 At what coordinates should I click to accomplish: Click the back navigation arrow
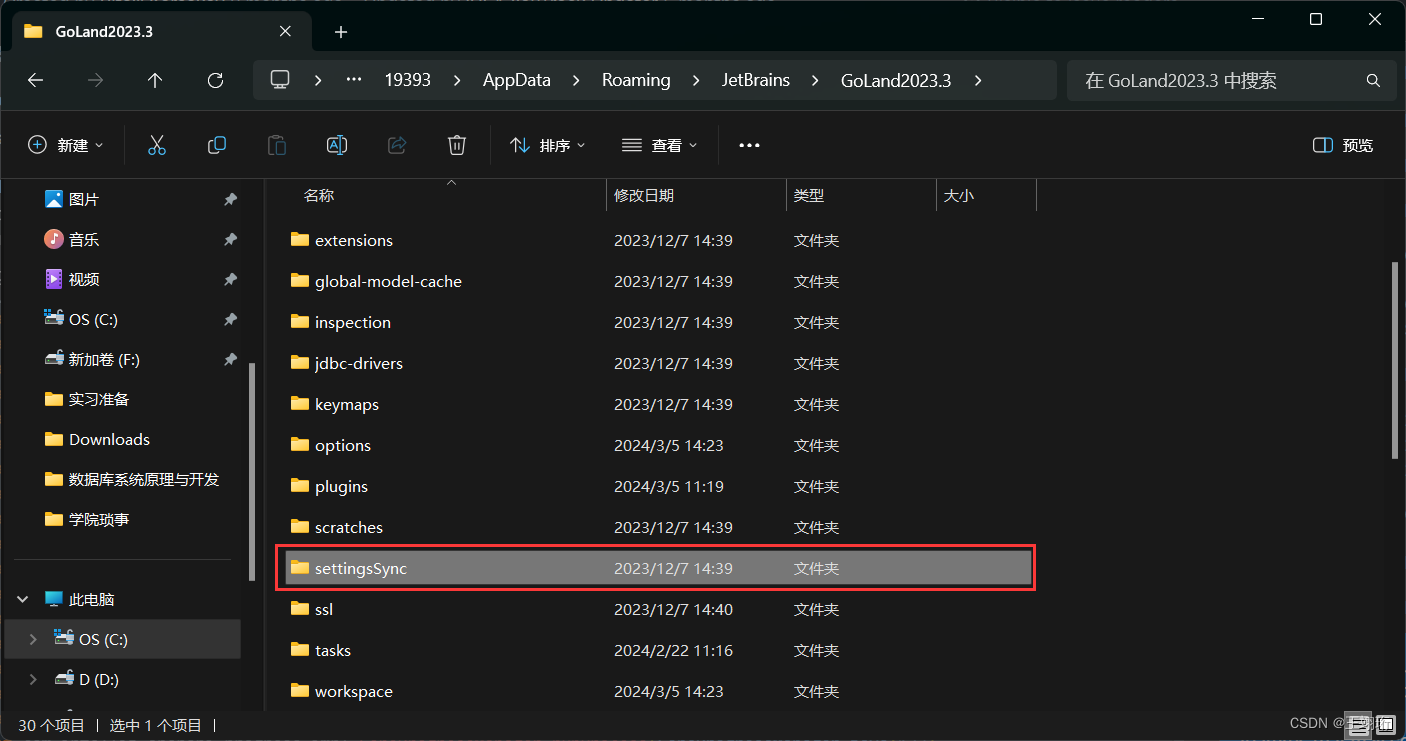pyautogui.click(x=36, y=80)
